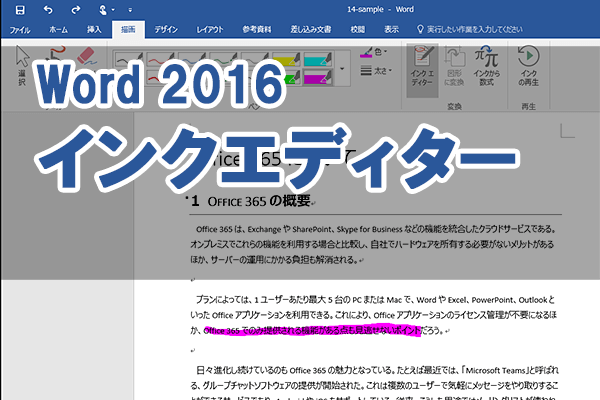Redo the last undone action
This screenshot has height=400, width=600.
point(75,10)
